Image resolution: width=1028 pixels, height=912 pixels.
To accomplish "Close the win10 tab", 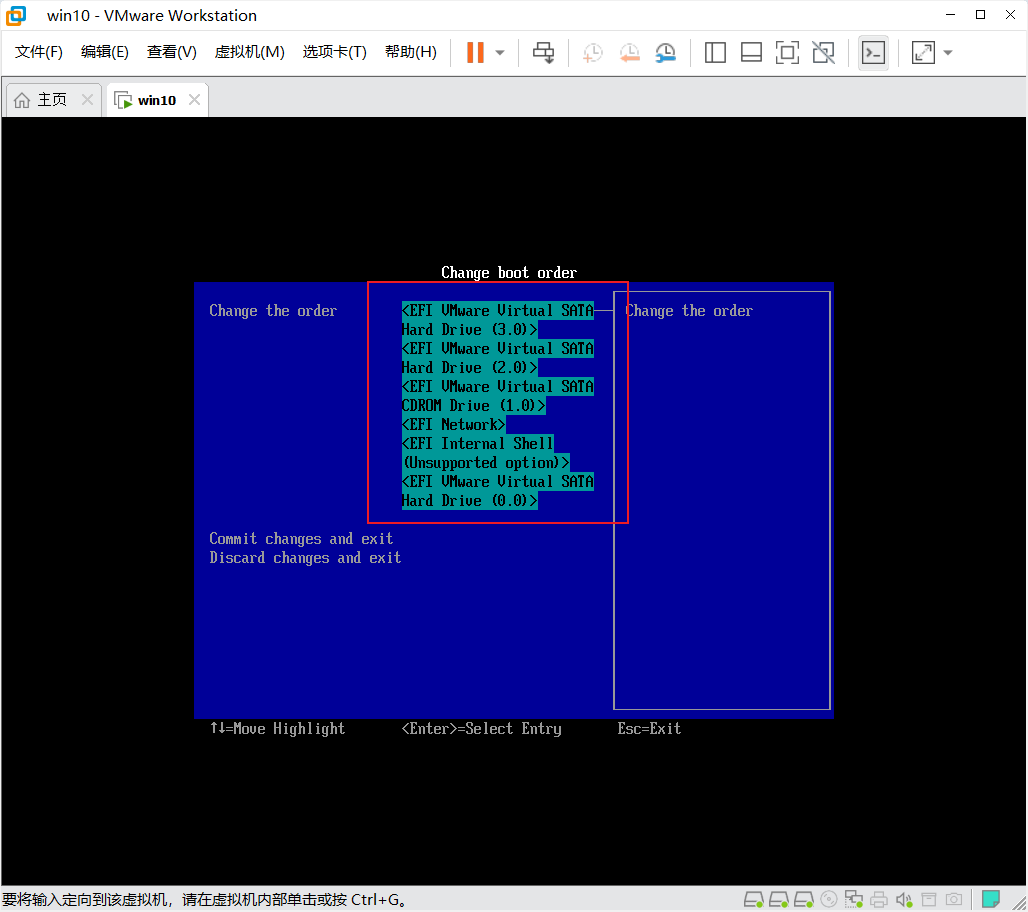I will point(194,100).
